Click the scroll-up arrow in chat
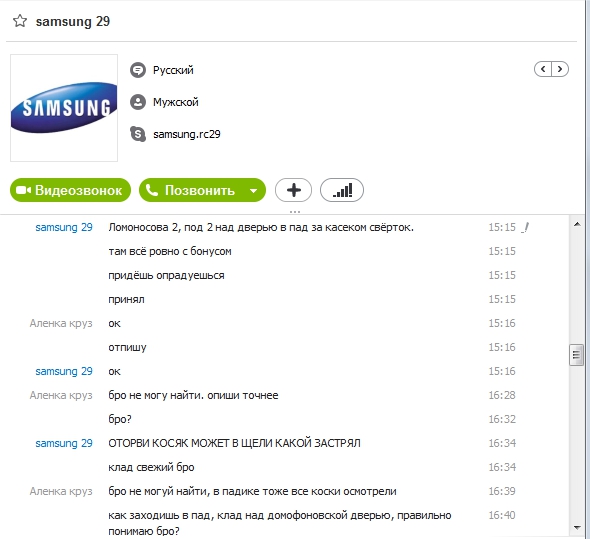This screenshot has height=539, width=590. (577, 224)
